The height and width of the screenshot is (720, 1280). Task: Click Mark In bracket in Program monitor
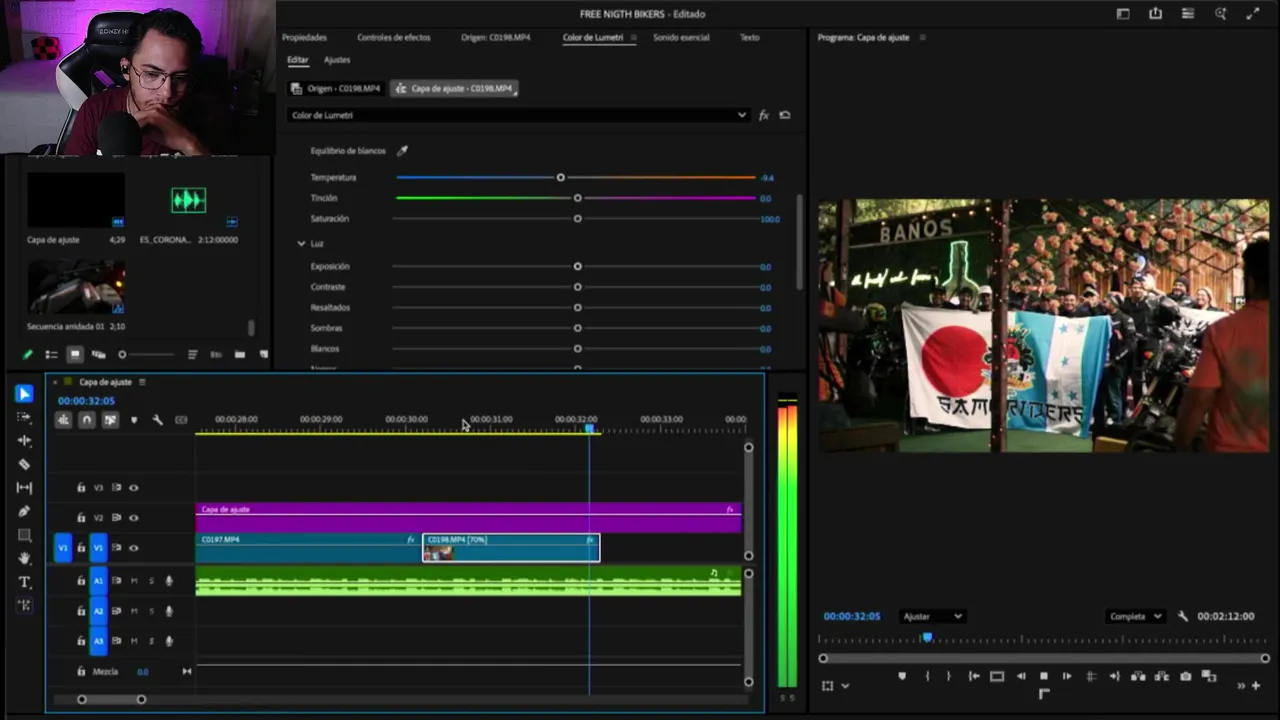927,676
